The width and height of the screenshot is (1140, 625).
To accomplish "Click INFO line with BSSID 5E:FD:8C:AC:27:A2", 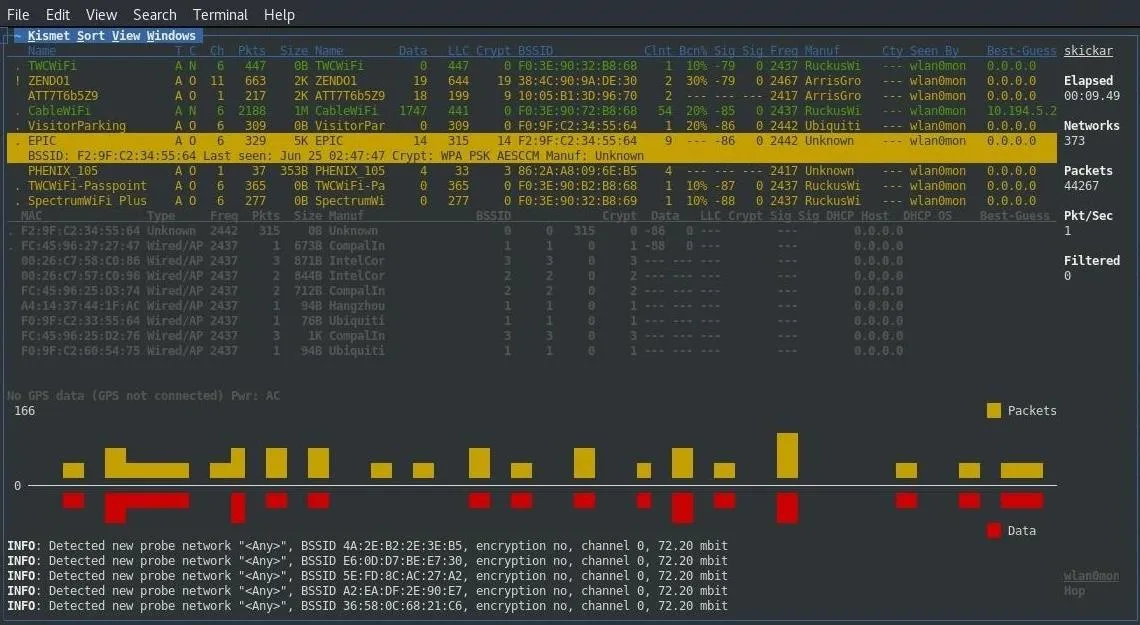I will pos(367,576).
